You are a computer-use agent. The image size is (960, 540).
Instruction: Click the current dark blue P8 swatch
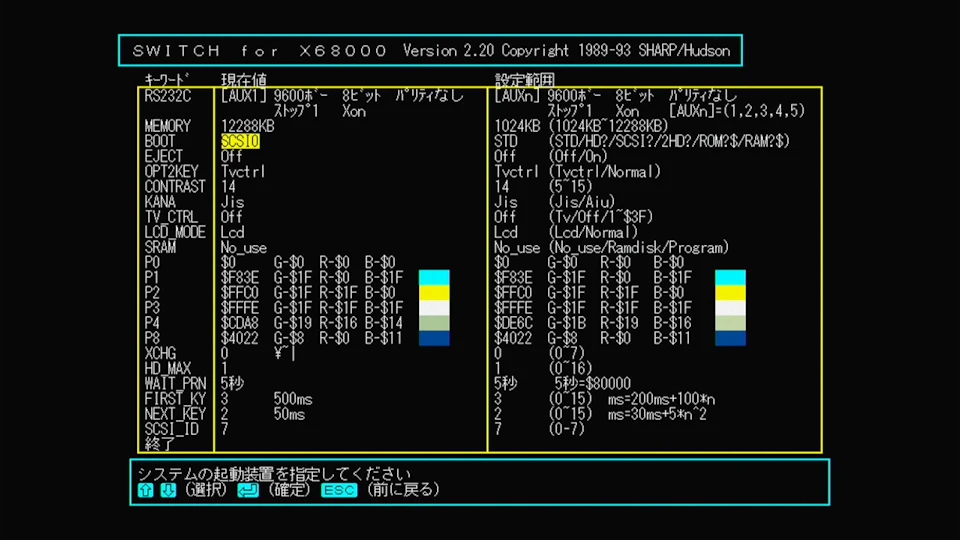434,338
